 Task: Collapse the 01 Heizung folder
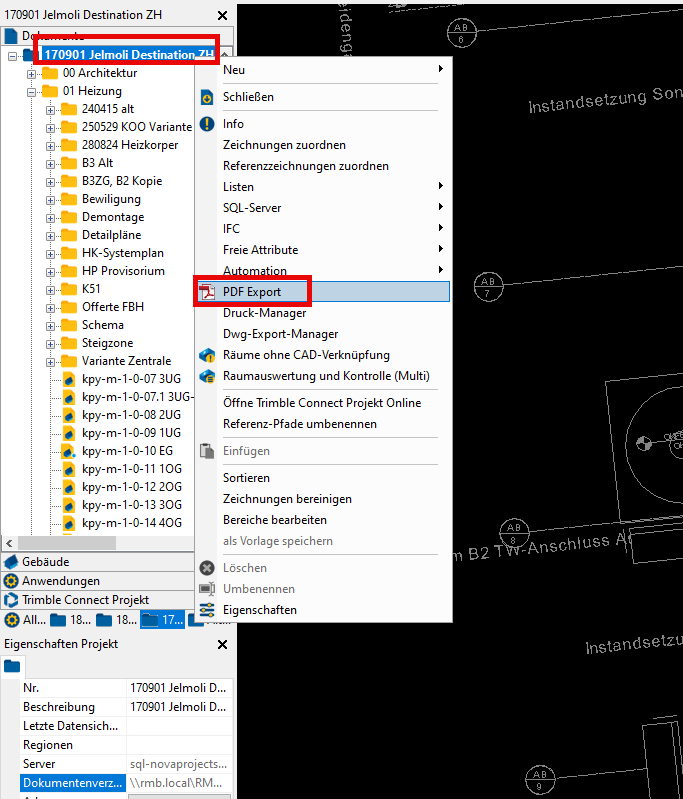(x=32, y=92)
